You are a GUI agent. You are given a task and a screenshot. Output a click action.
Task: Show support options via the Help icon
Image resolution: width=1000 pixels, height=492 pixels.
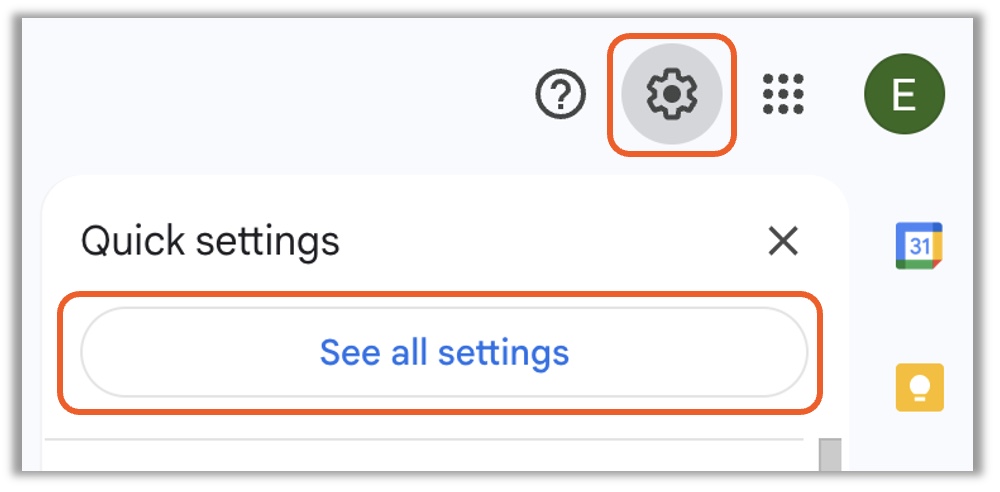561,94
